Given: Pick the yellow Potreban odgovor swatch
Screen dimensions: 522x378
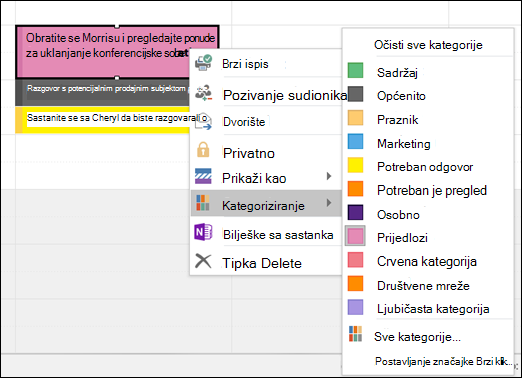Looking at the screenshot, I should tap(355, 165).
